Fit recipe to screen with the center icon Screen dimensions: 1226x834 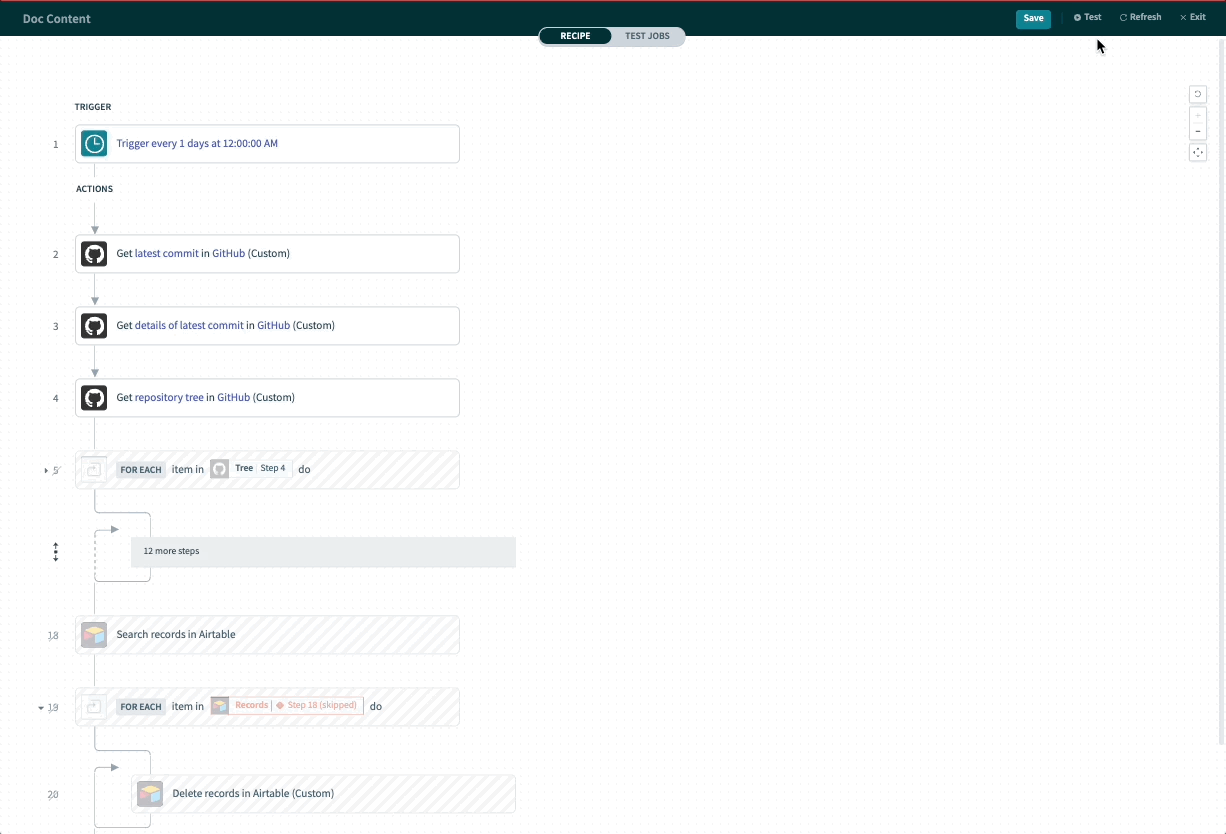point(1198,153)
